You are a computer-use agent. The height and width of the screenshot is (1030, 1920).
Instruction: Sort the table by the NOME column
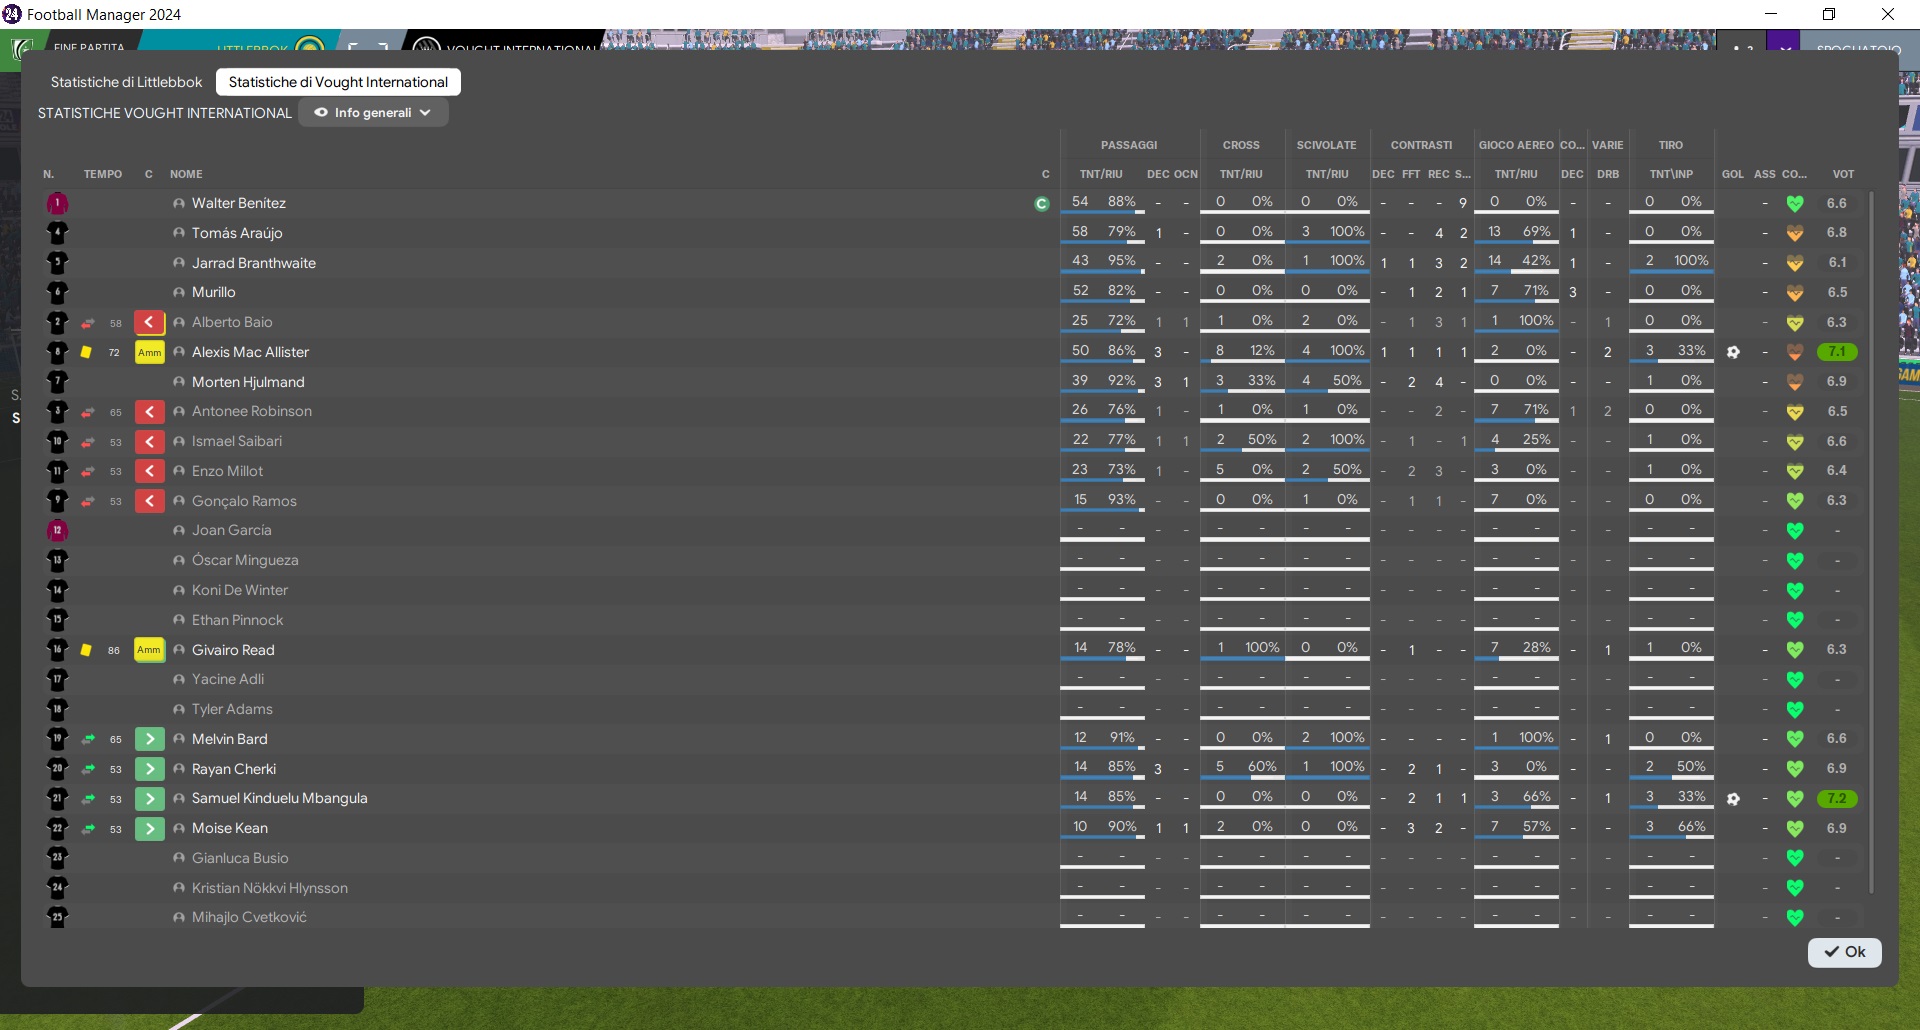tap(186, 174)
